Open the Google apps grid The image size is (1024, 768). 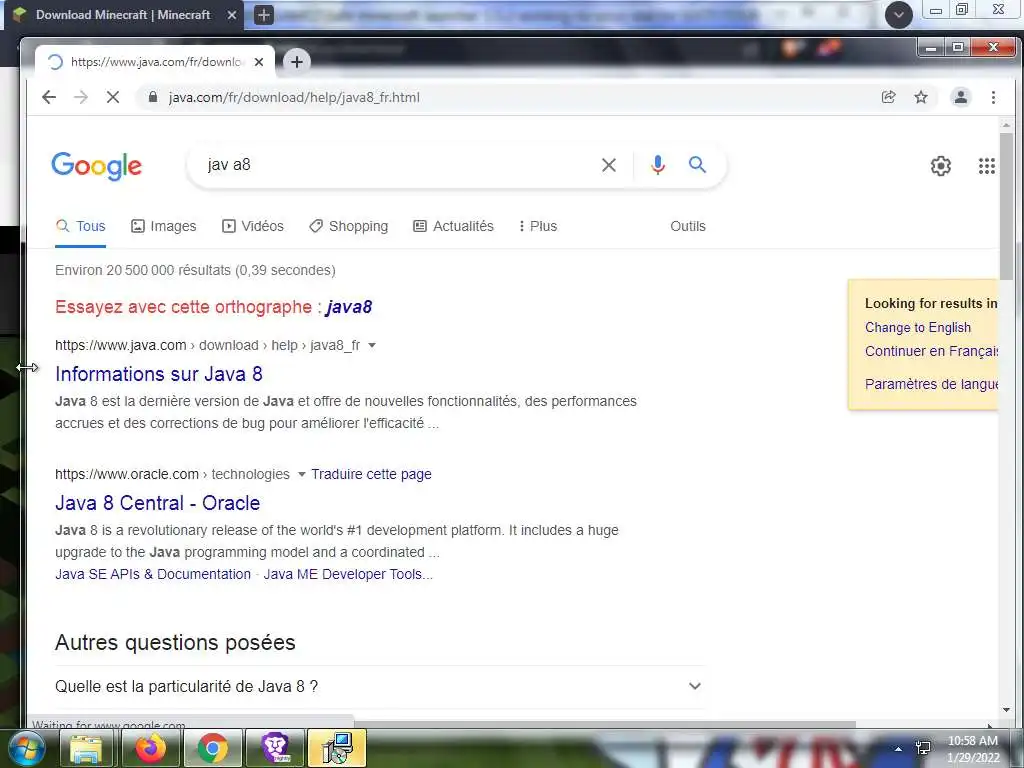pyautogui.click(x=987, y=166)
